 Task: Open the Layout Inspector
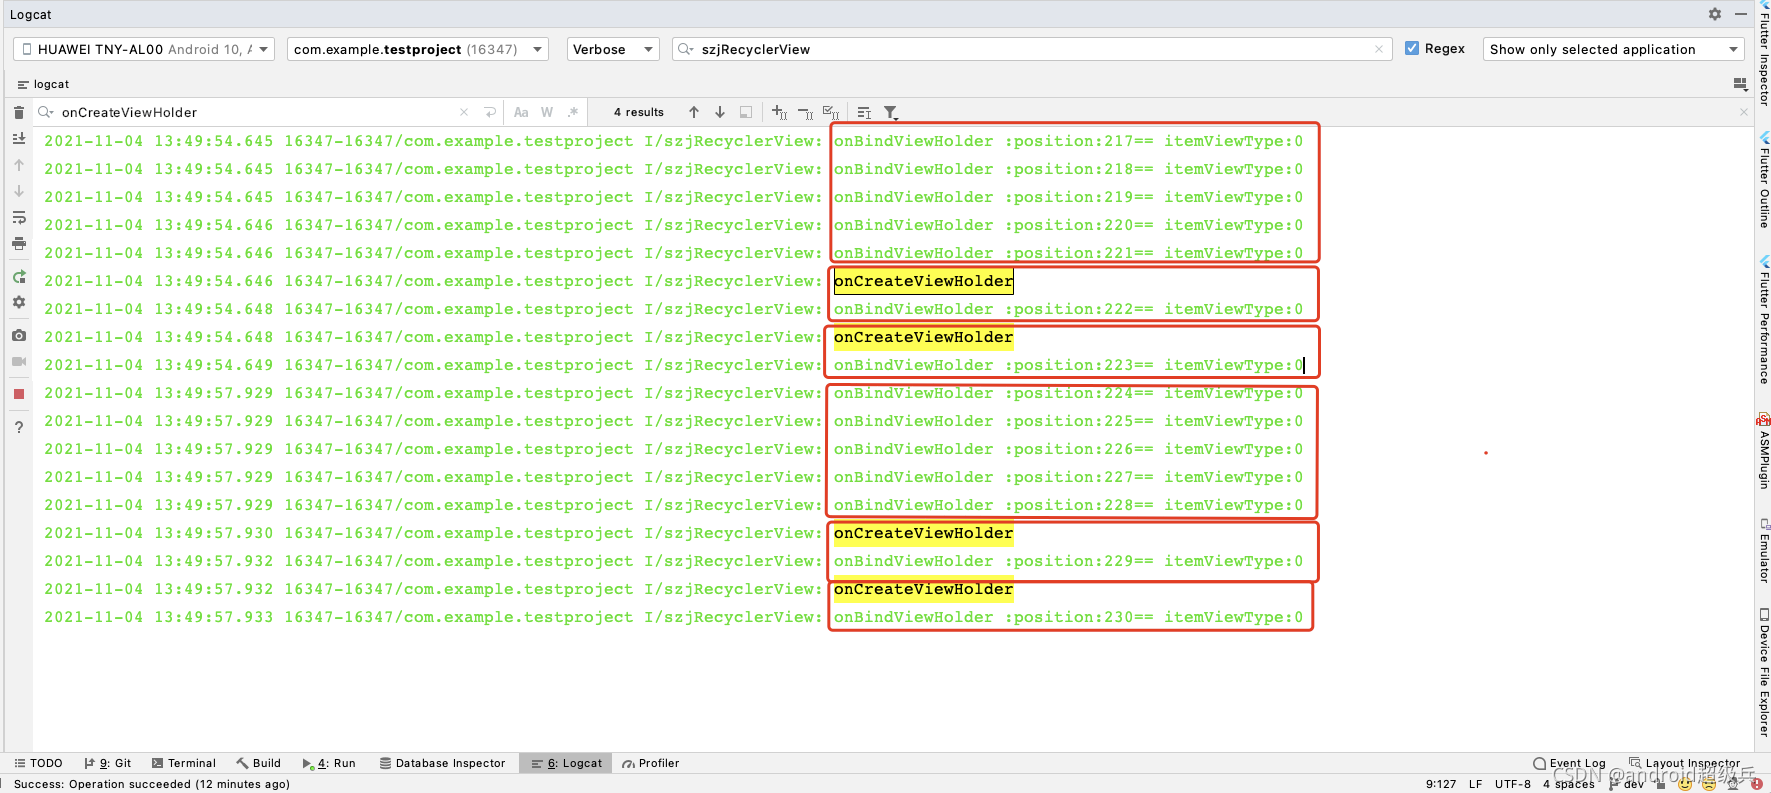[1685, 763]
